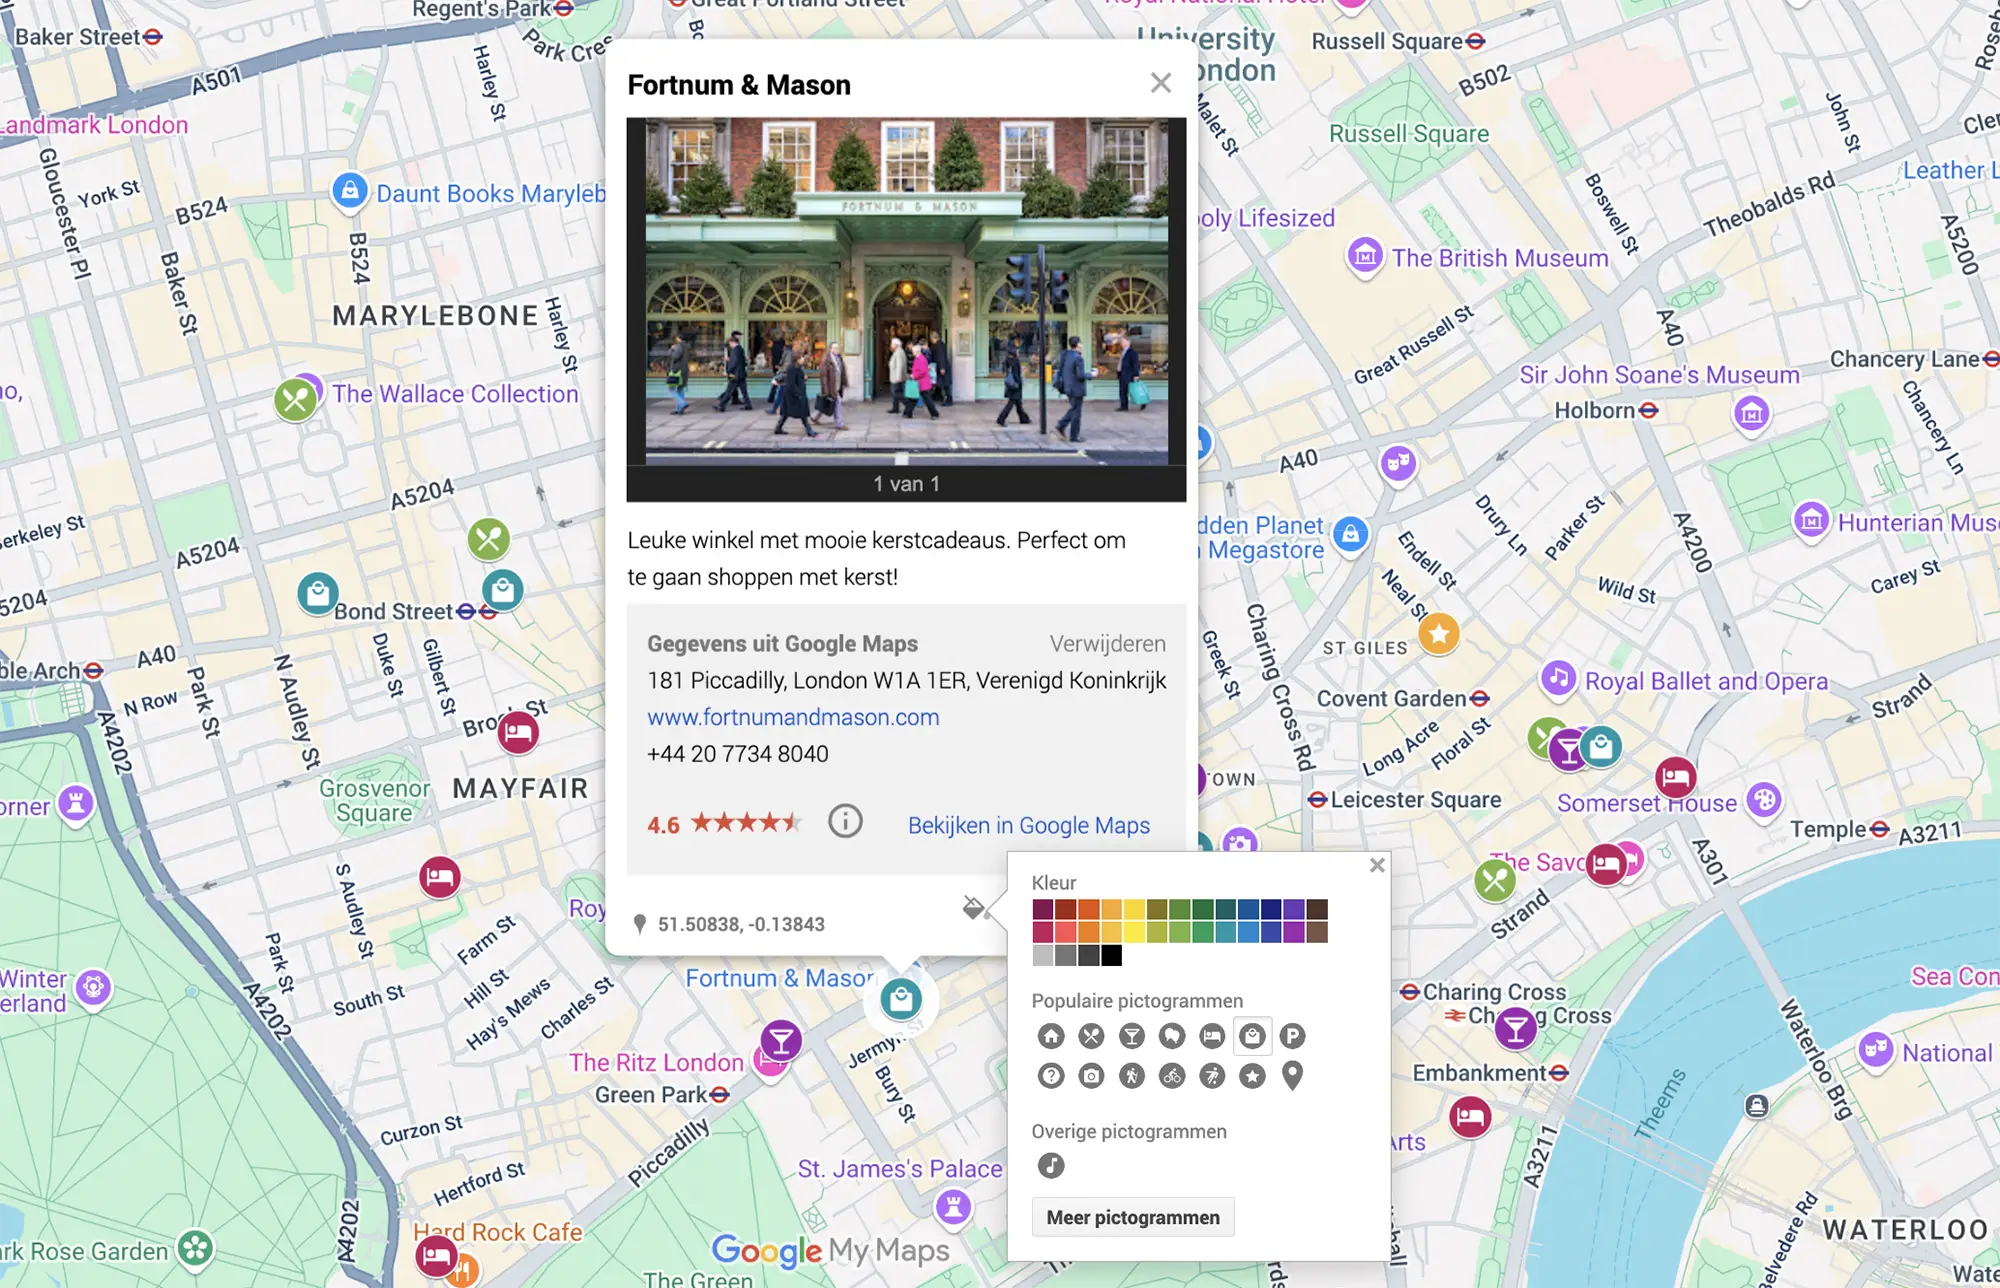
Task: Click the Fortnum & Mason storefront photo
Action: point(906,292)
